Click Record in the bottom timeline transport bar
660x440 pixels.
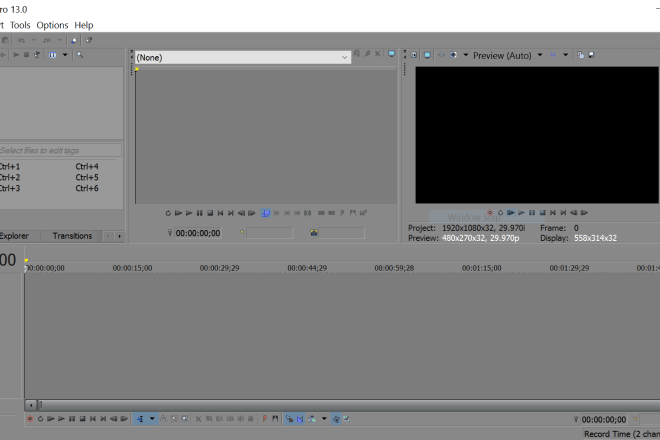(x=30, y=419)
